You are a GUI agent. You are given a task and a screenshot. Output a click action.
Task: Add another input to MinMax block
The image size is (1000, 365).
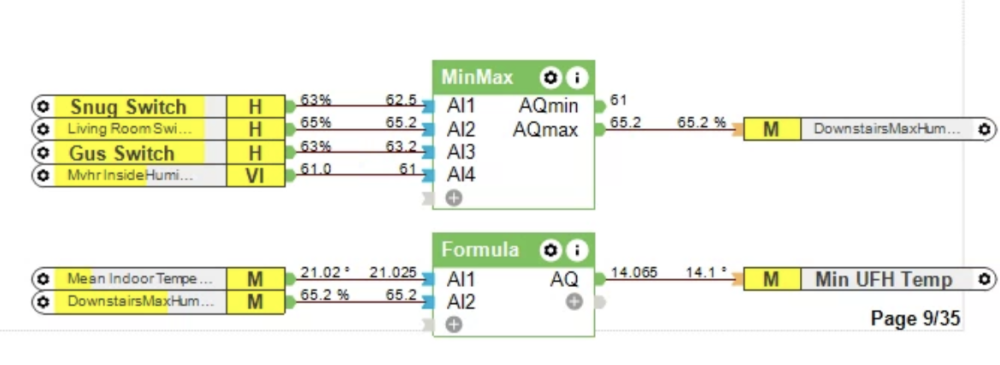[x=453, y=198]
